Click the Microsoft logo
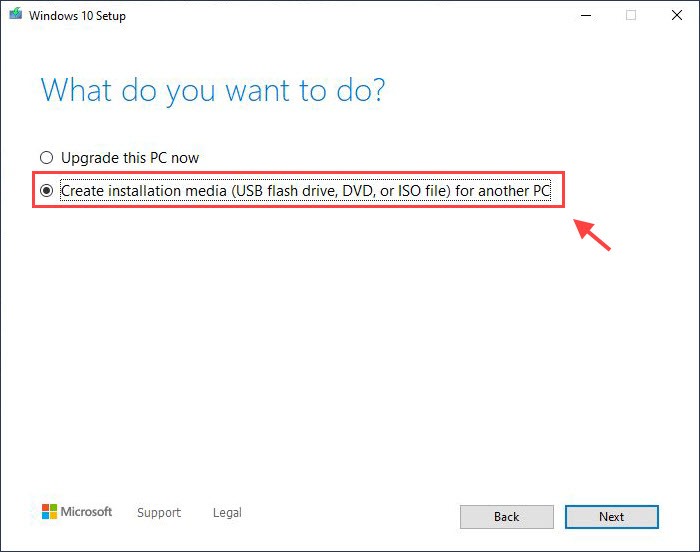Screen dimensions: 700x552 coord(77,512)
